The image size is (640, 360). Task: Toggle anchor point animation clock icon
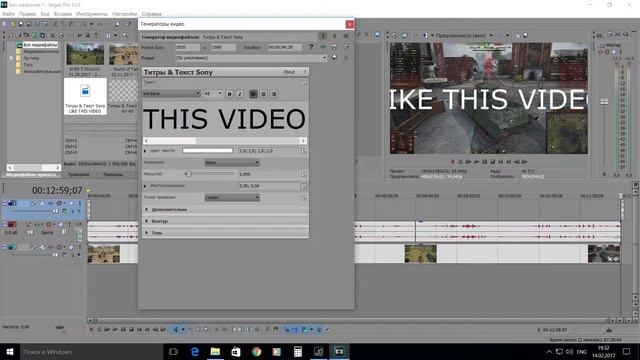(x=304, y=198)
